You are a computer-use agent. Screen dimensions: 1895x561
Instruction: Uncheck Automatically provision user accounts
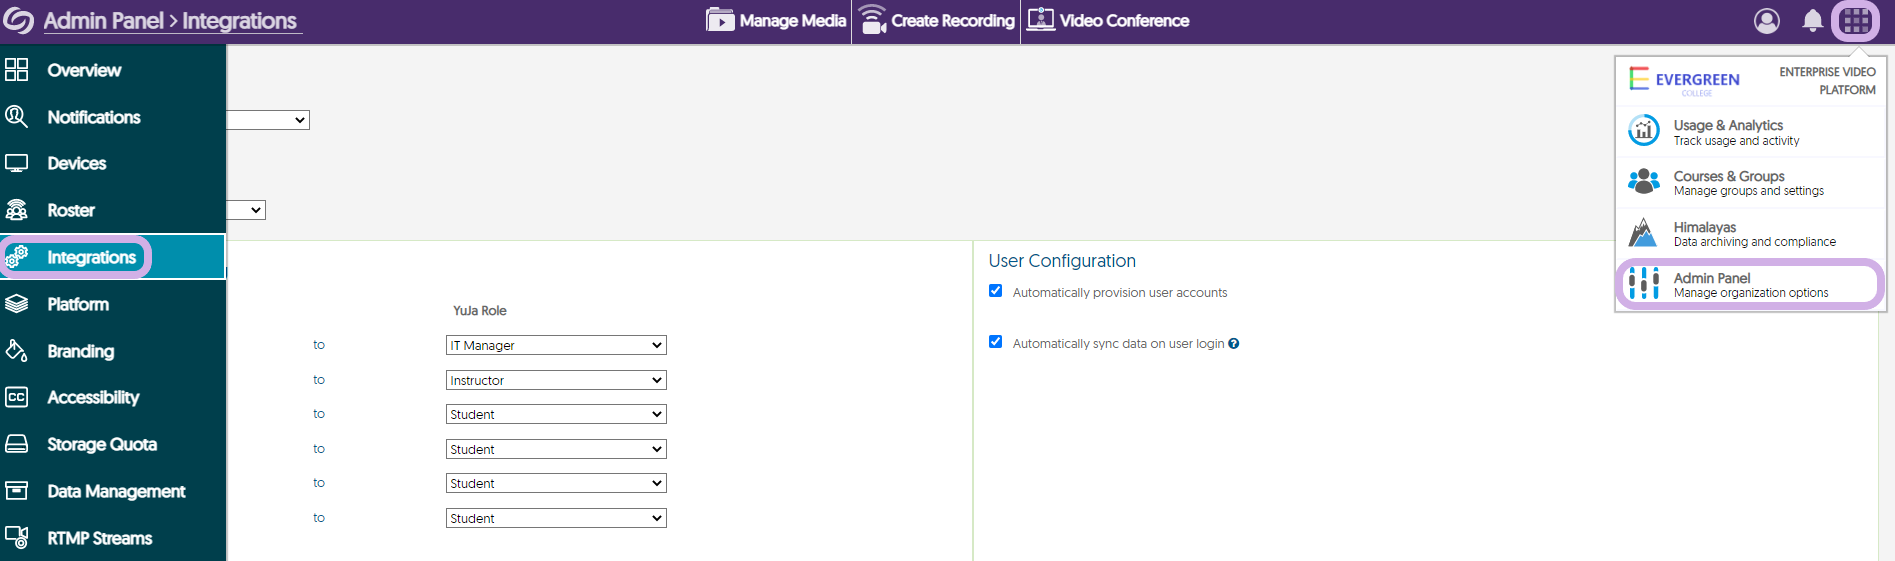995,291
